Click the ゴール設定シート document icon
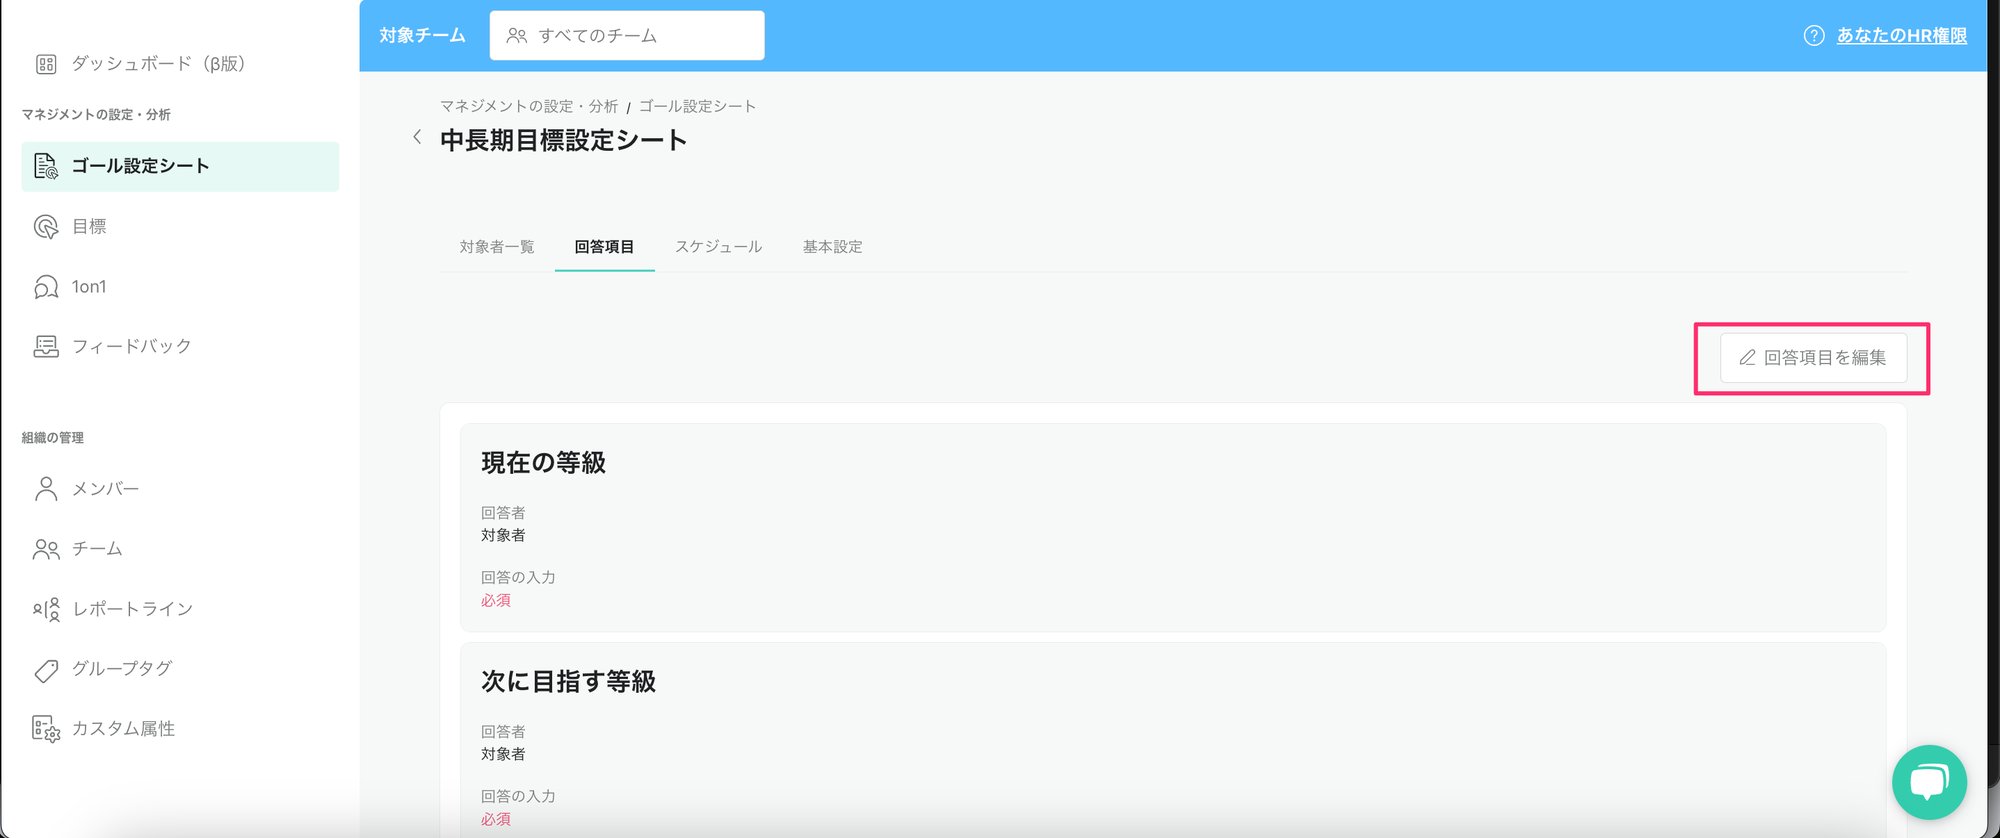The image size is (2000, 838). click(46, 166)
